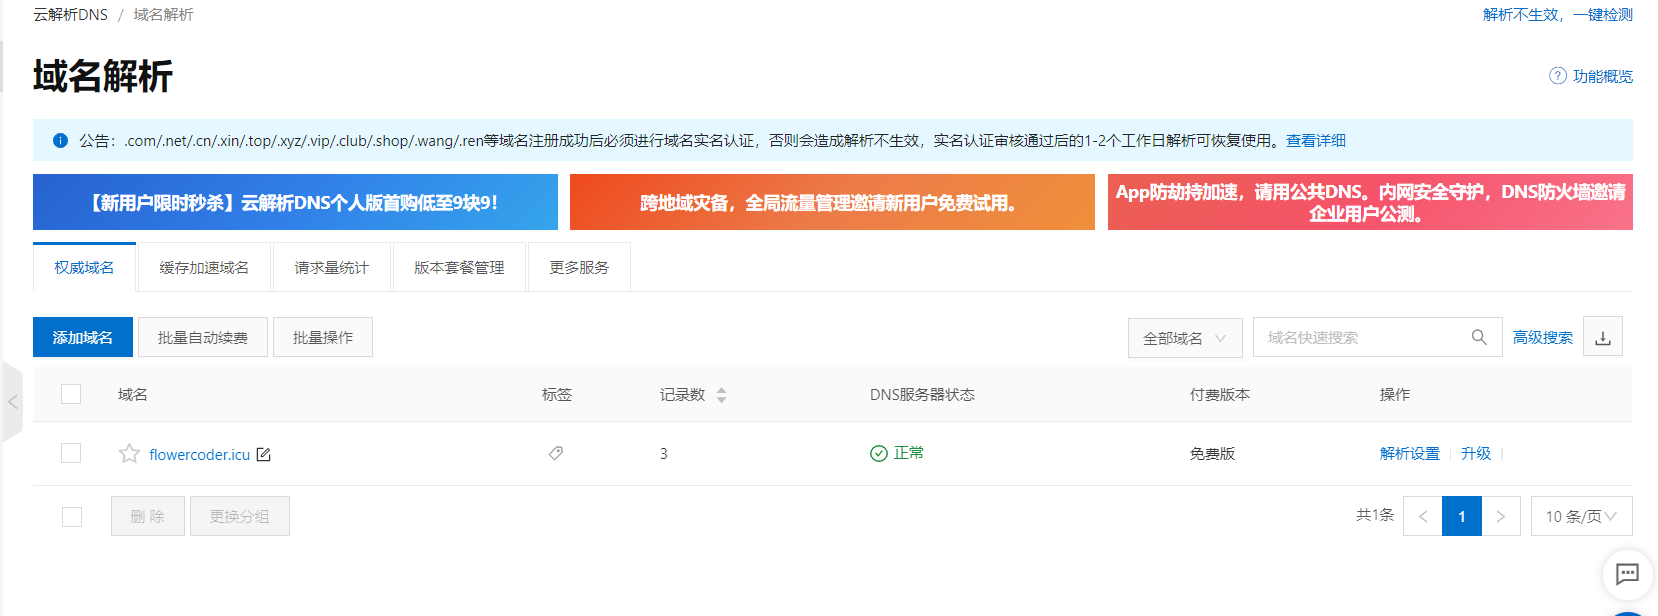Image resolution: width=1658 pixels, height=616 pixels.
Task: Open the 全部域名 filter dropdown
Action: [x=1185, y=338]
